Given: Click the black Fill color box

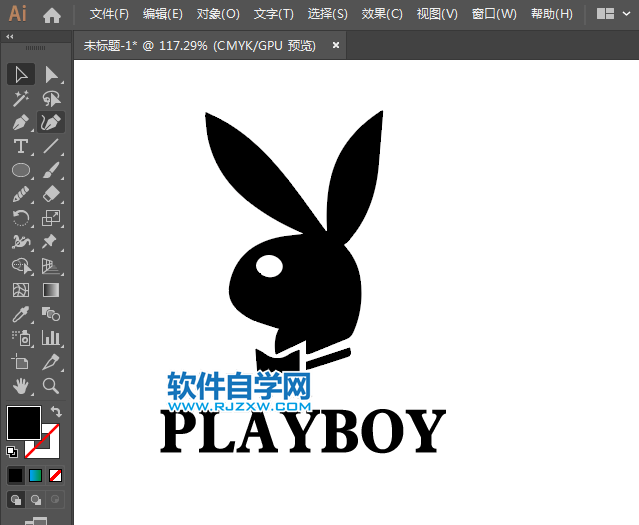Looking at the screenshot, I should (x=24, y=423).
